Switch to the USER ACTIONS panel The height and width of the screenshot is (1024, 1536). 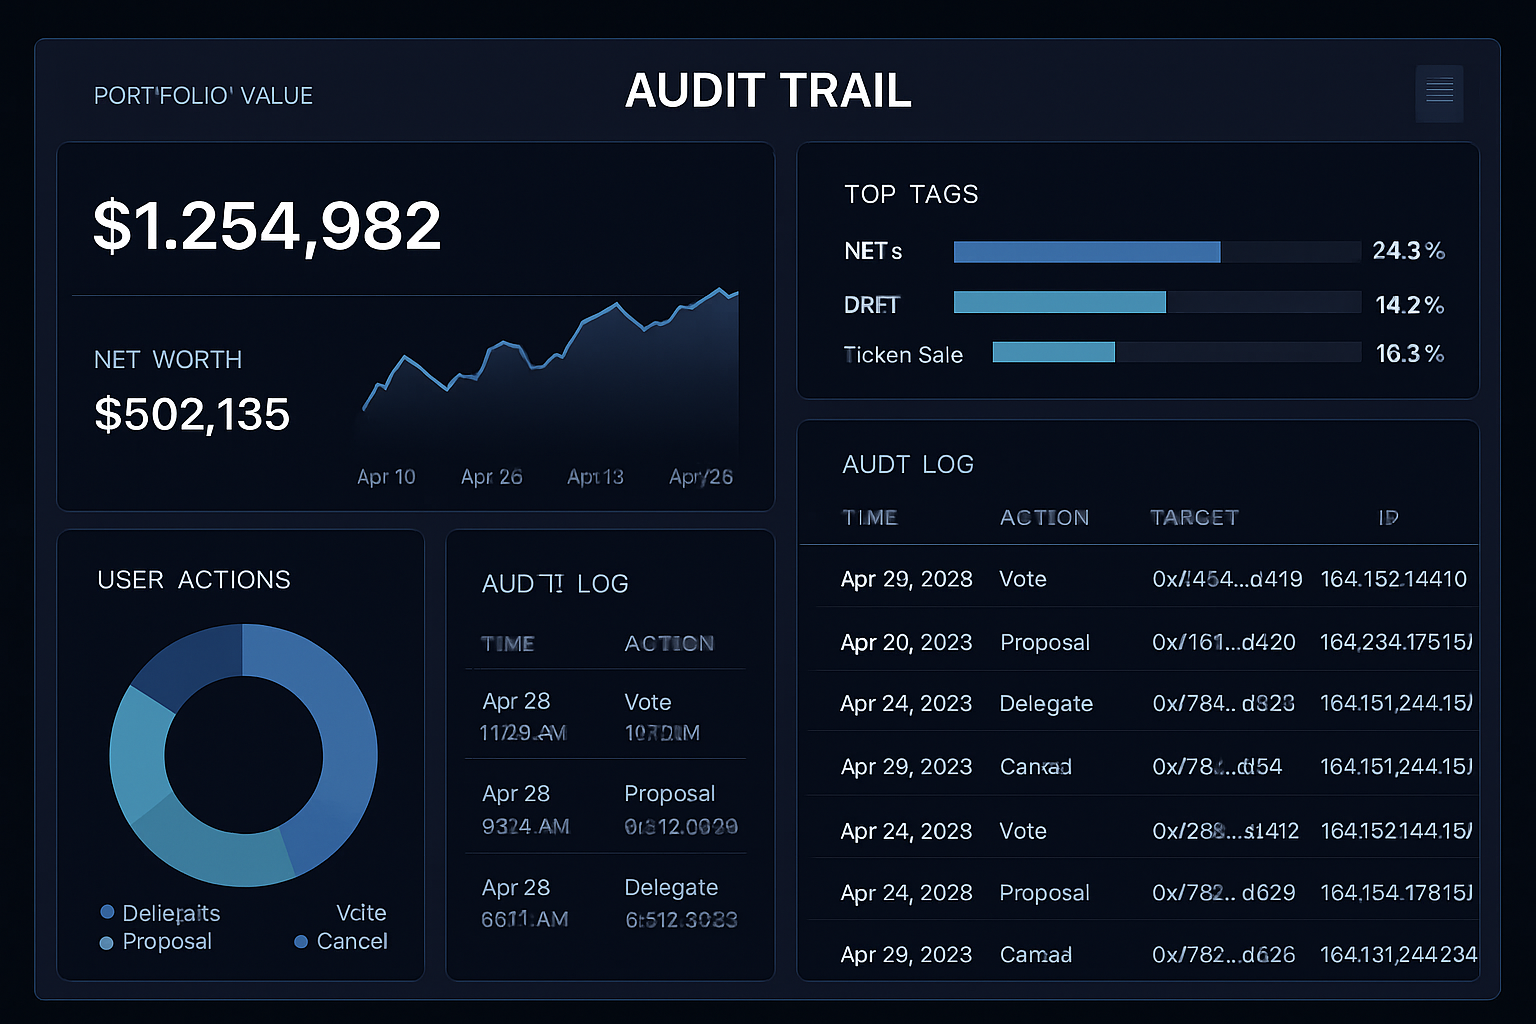pos(194,579)
